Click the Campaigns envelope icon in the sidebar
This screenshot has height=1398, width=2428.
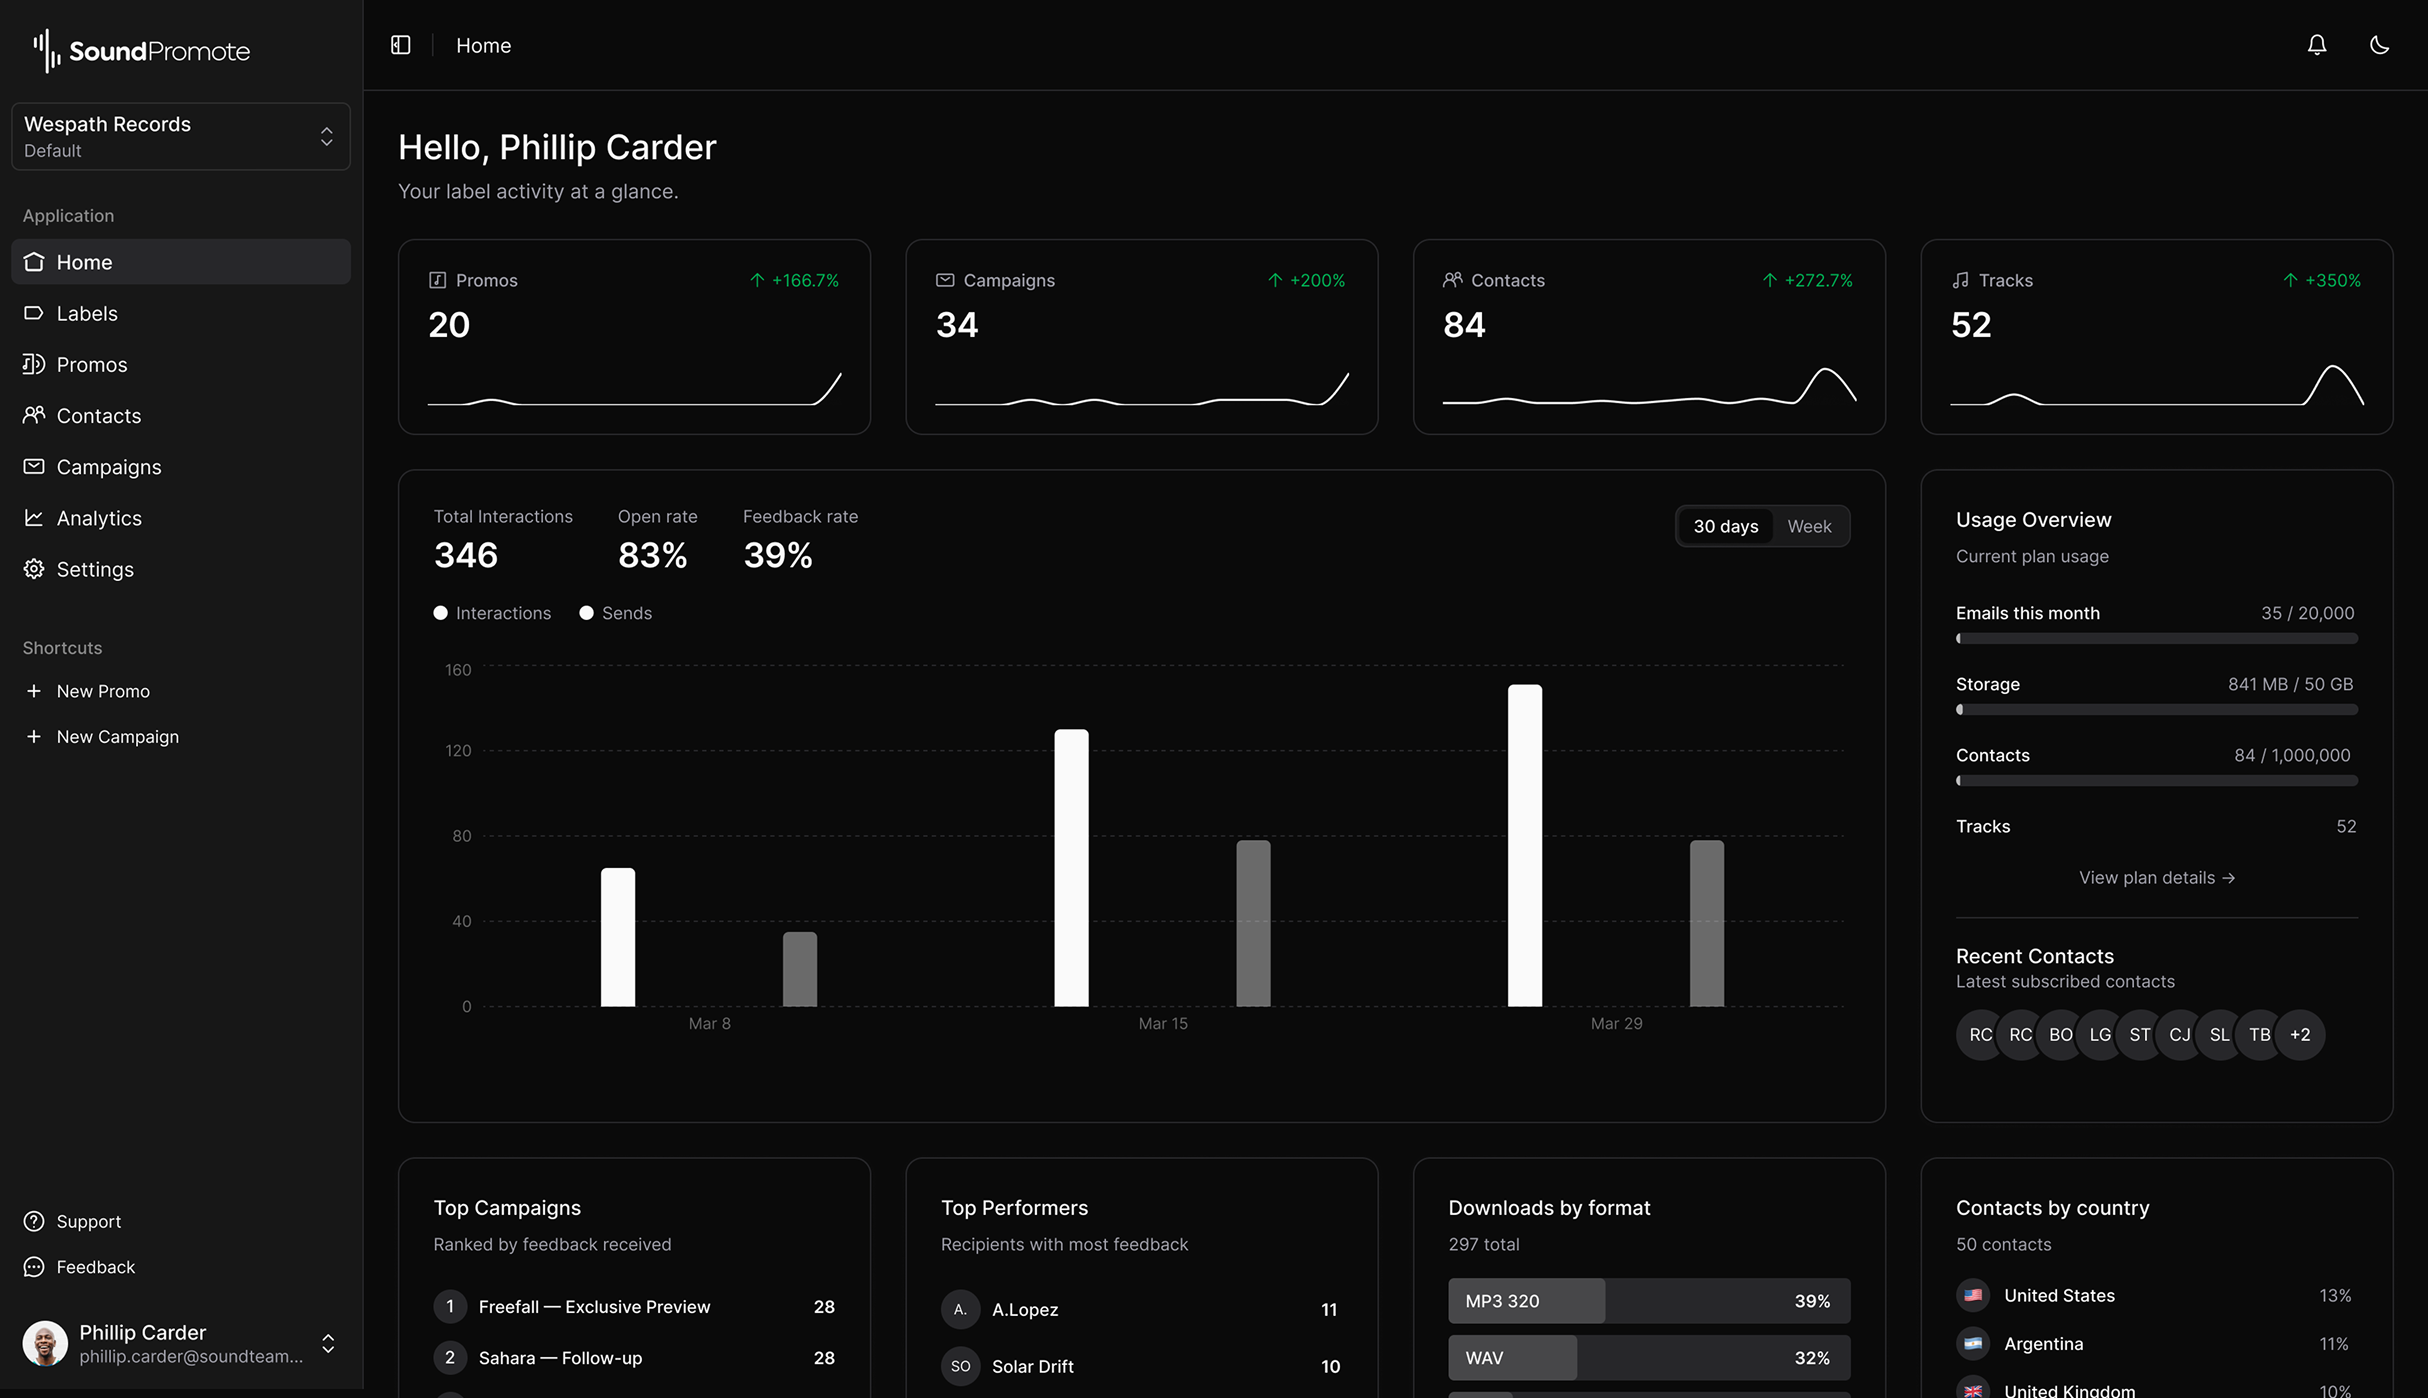33,466
